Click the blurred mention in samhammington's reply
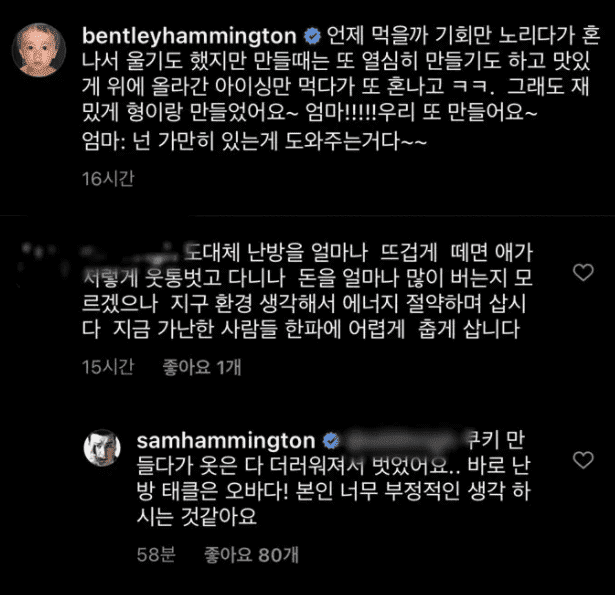Viewport: 615px width, 595px height. click(x=402, y=441)
